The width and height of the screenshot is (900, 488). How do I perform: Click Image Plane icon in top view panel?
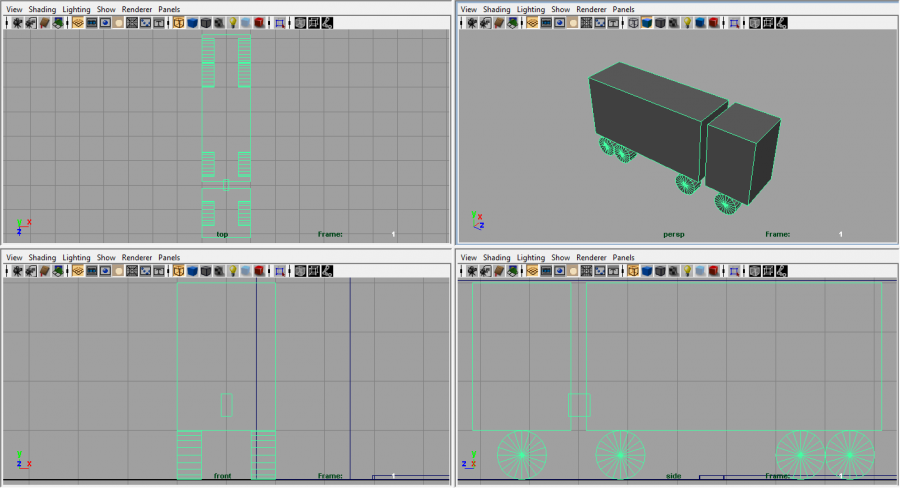tap(58, 23)
